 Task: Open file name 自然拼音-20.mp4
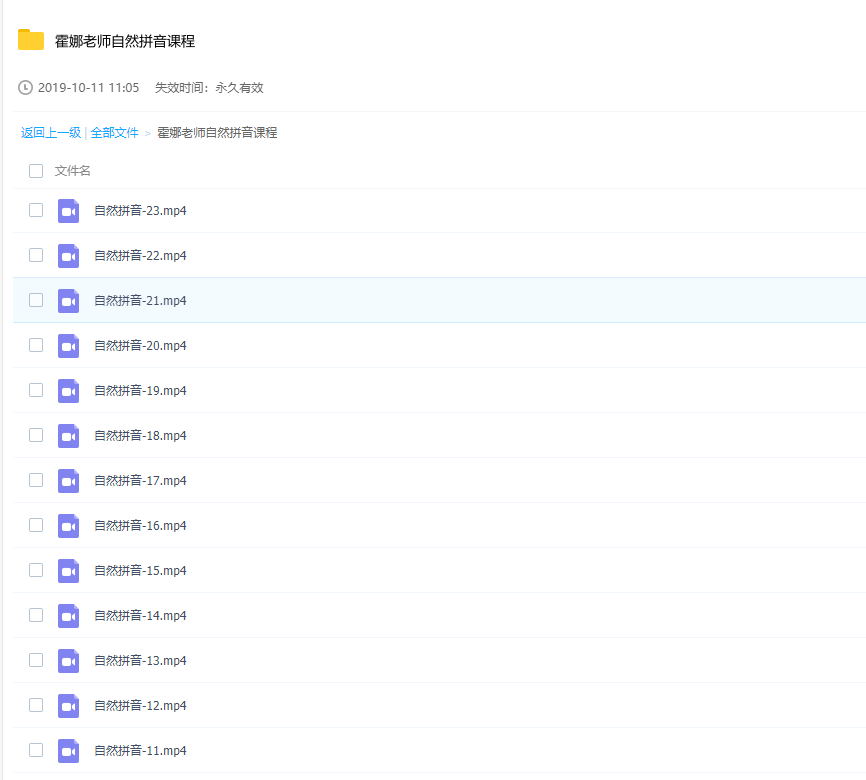(140, 346)
